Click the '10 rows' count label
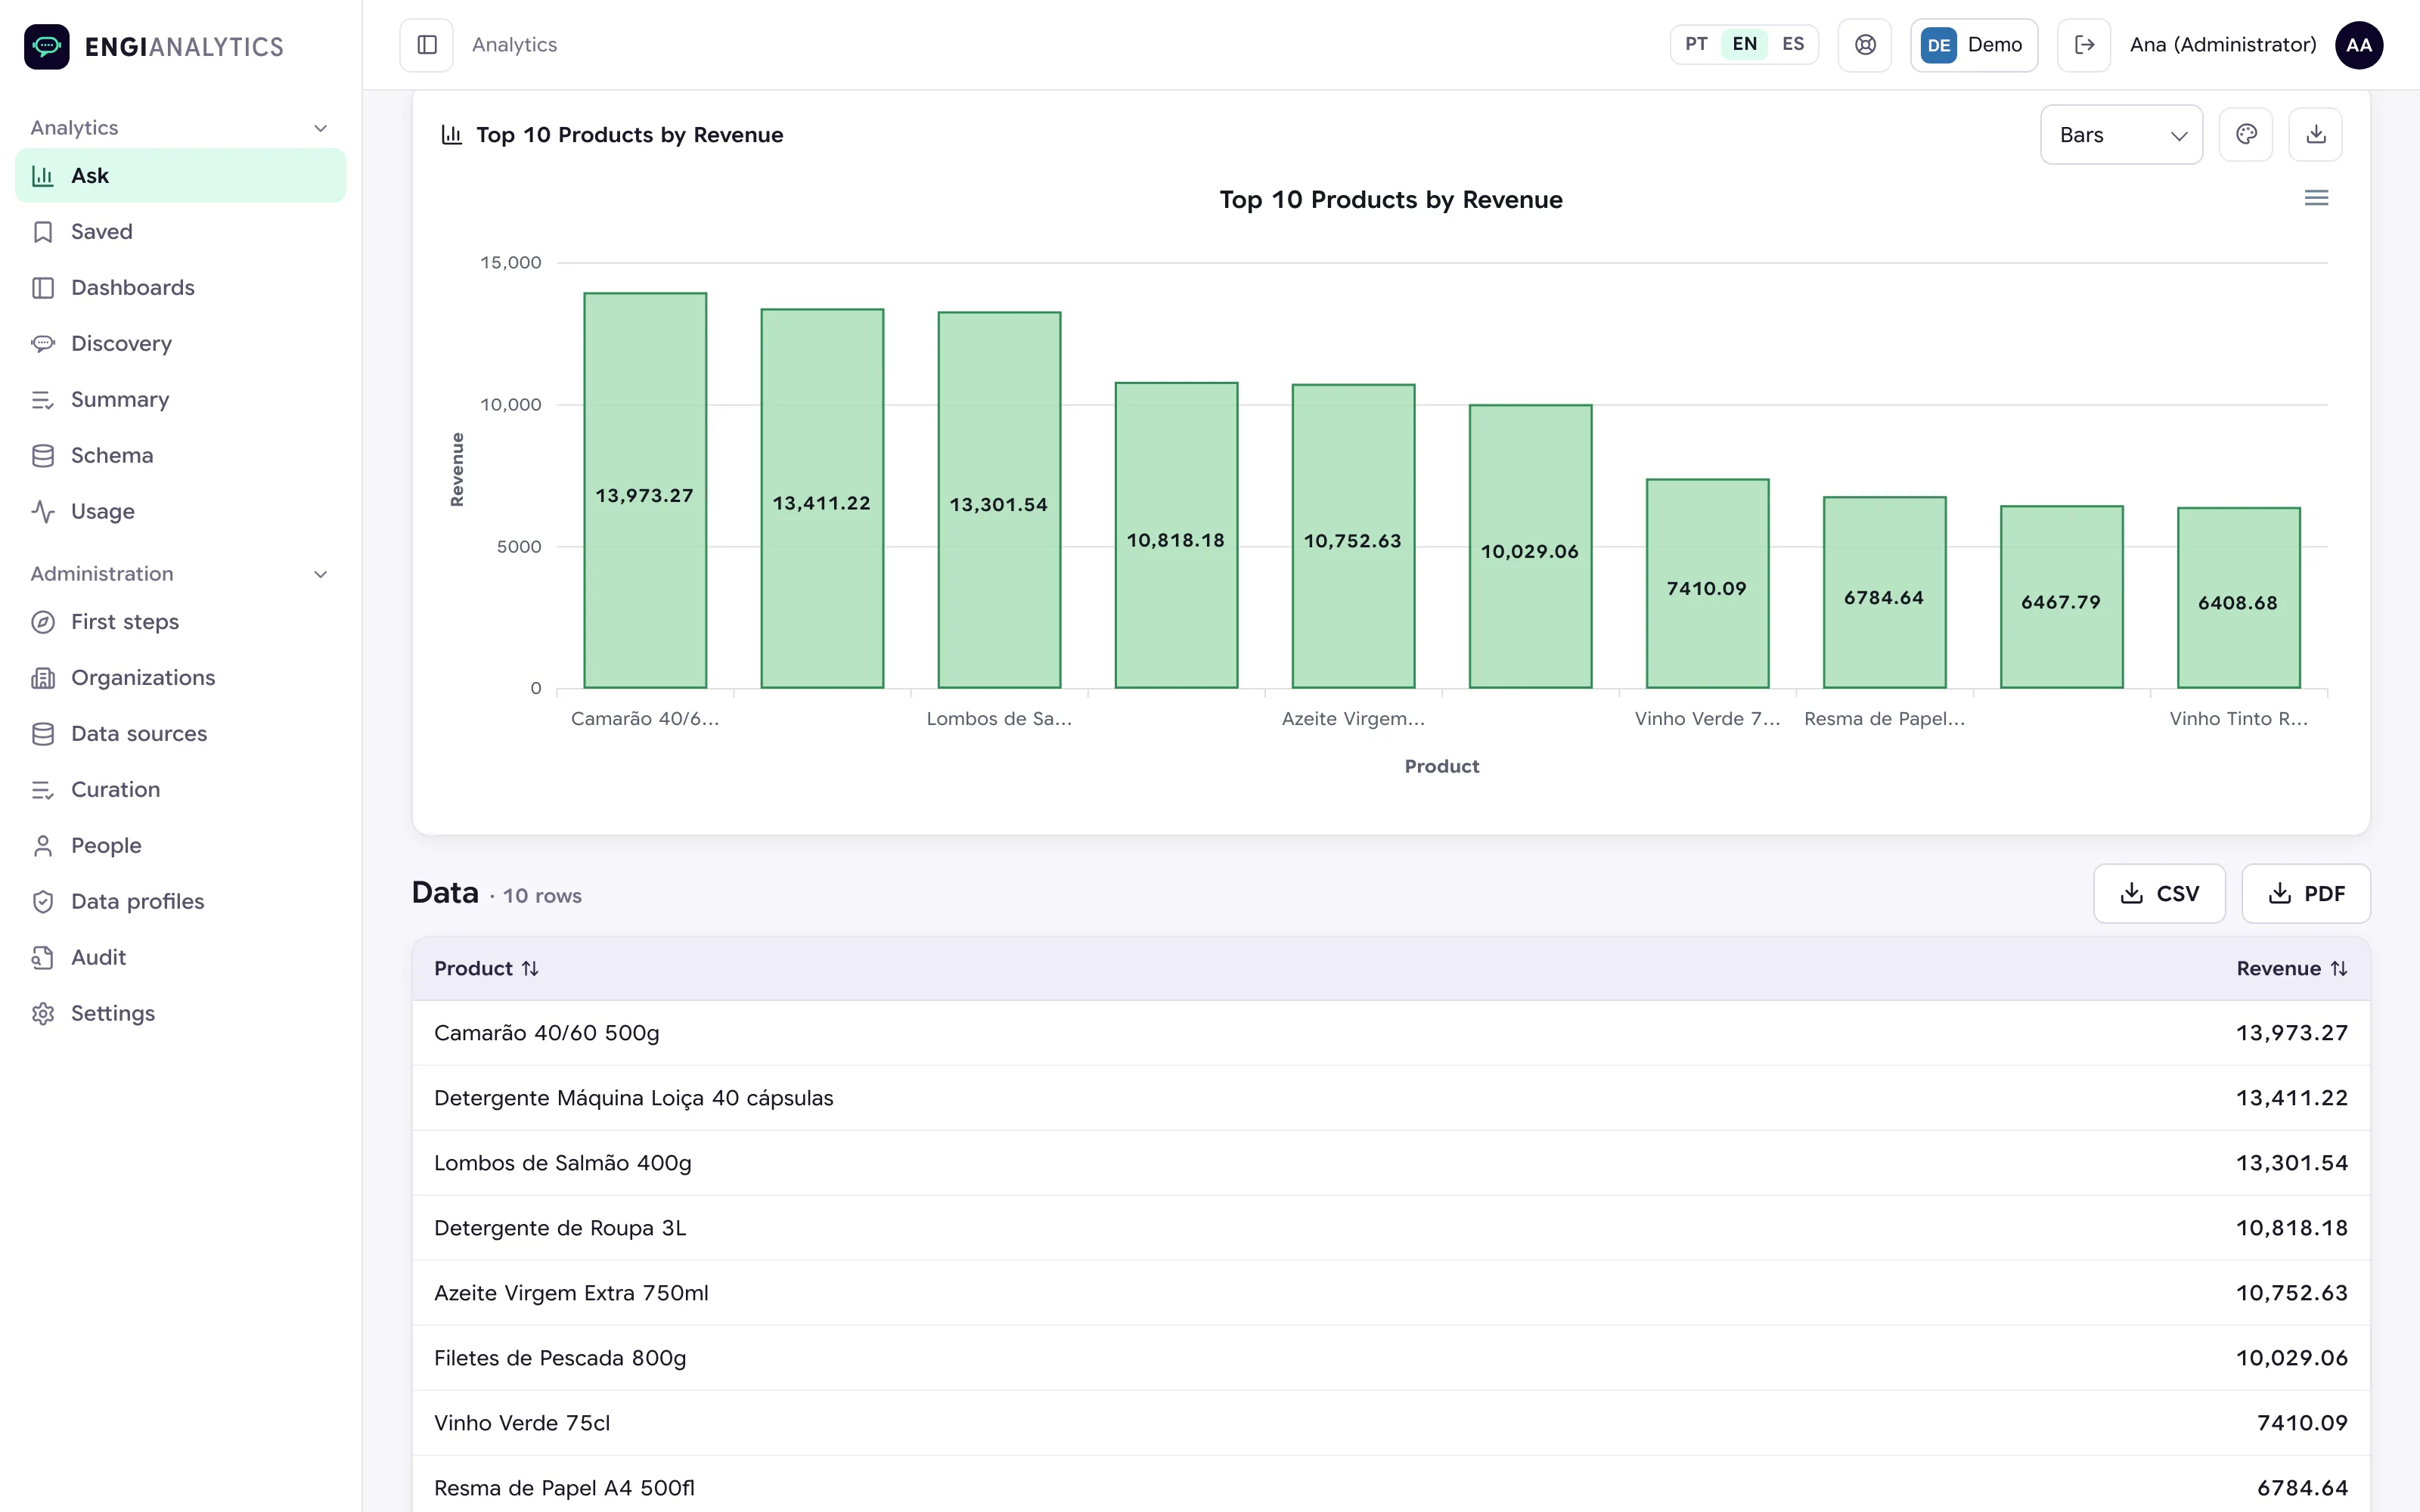The width and height of the screenshot is (2420, 1512). point(542,896)
